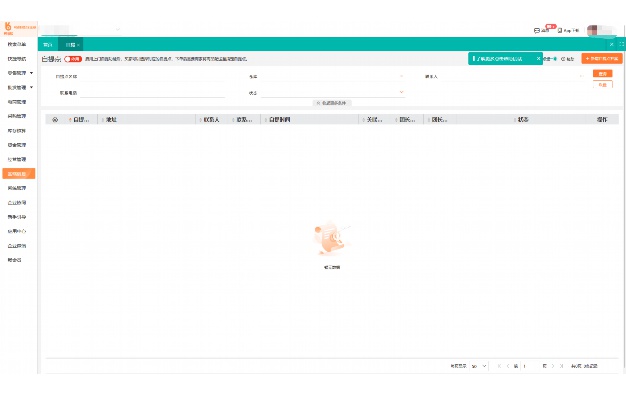This screenshot has height=395, width=626.
Task: Close the teal notification banner with X
Action: (538, 59)
